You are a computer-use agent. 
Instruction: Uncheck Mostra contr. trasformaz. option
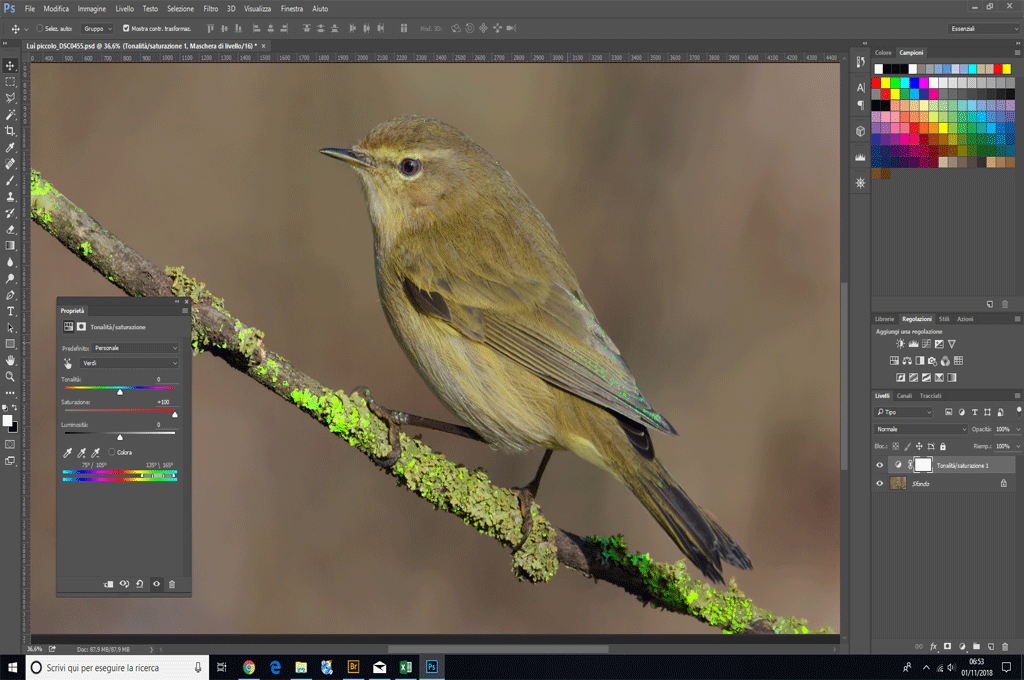pos(125,28)
